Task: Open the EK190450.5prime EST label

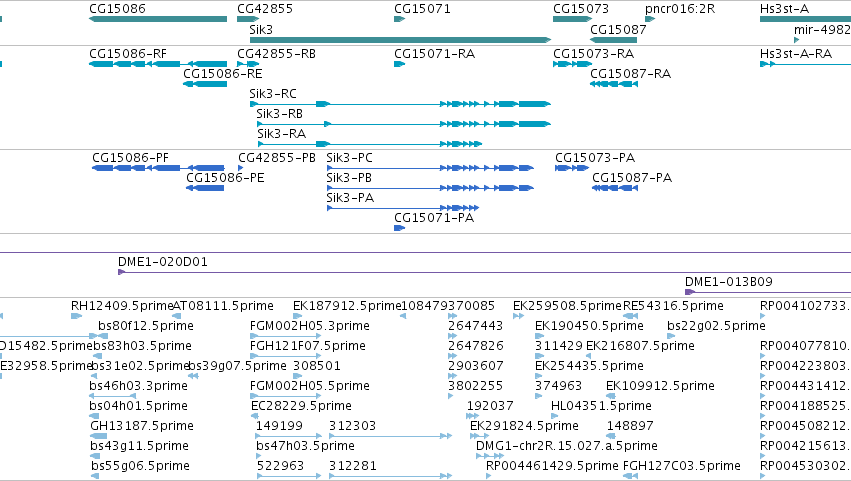Action: click(589, 326)
